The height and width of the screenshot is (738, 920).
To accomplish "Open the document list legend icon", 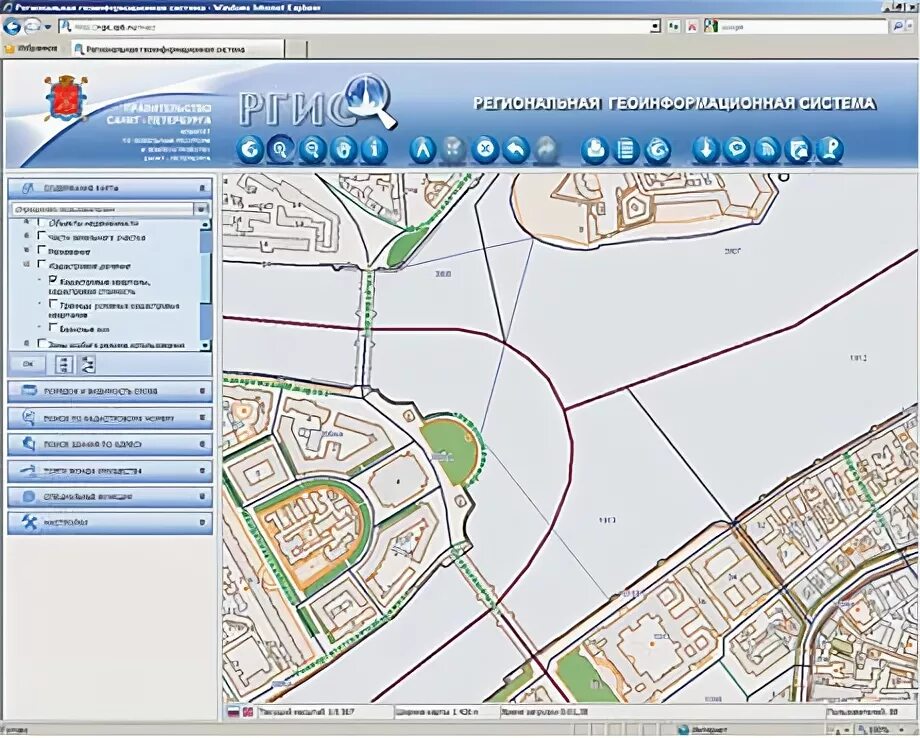I will tap(625, 149).
